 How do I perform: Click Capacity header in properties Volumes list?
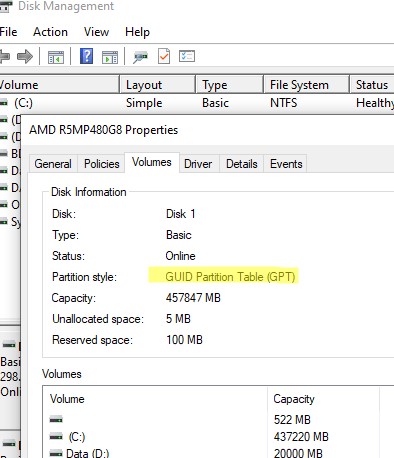coord(323,399)
